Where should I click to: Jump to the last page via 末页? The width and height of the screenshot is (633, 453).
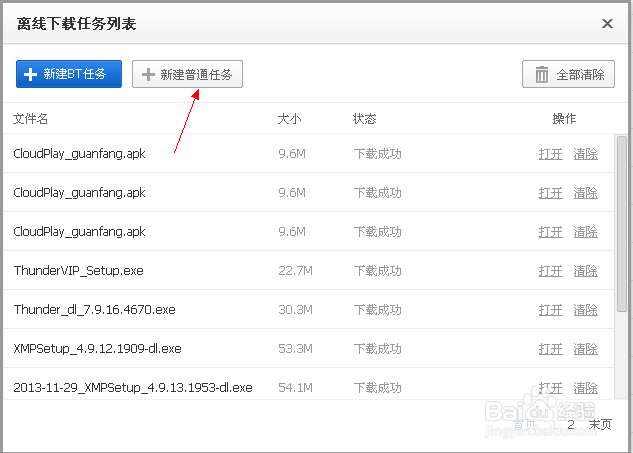600,424
